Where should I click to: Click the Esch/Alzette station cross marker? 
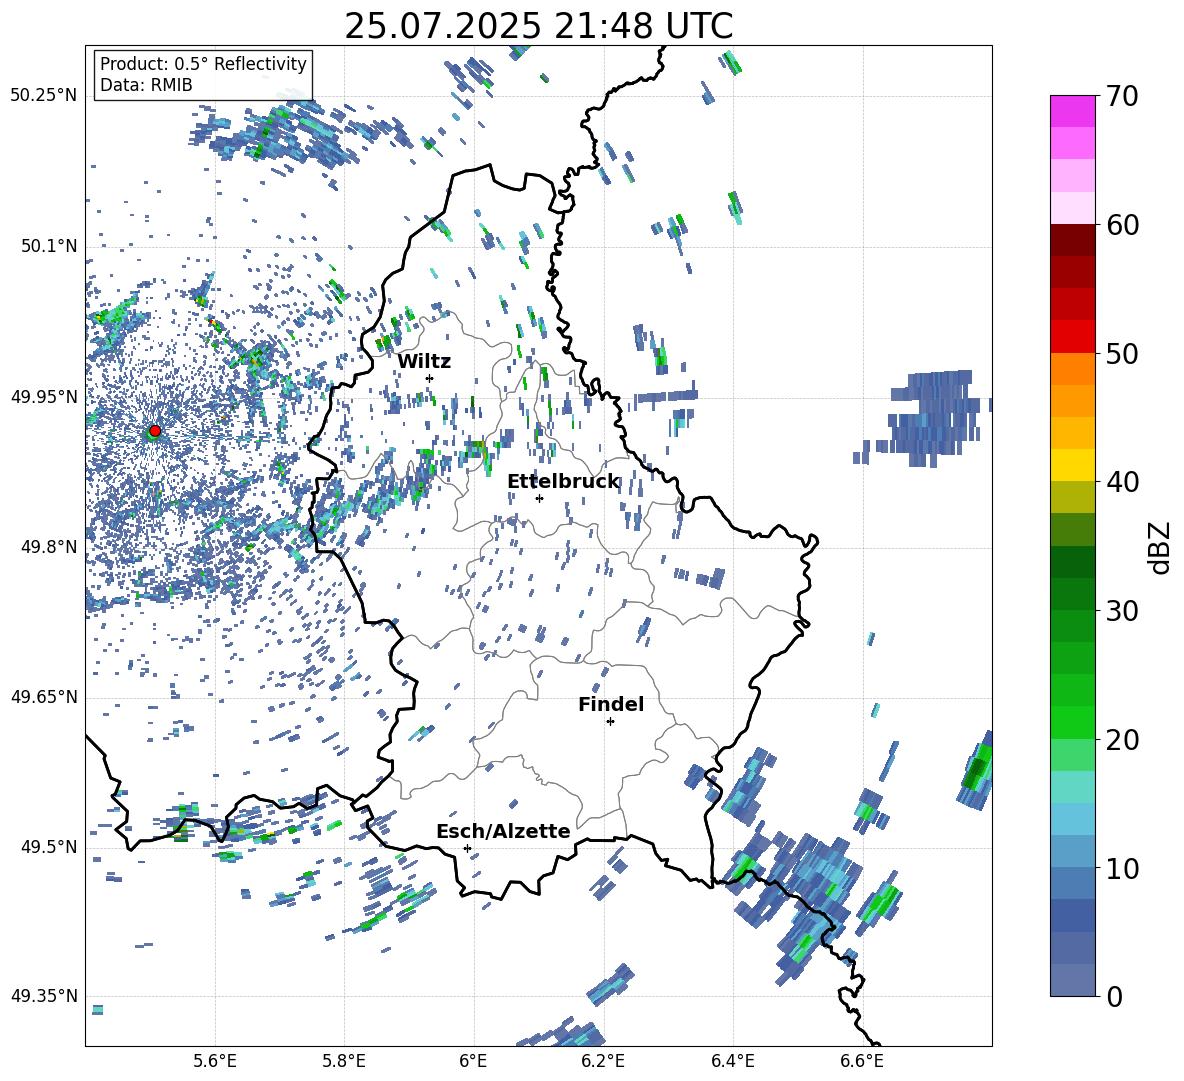467,848
